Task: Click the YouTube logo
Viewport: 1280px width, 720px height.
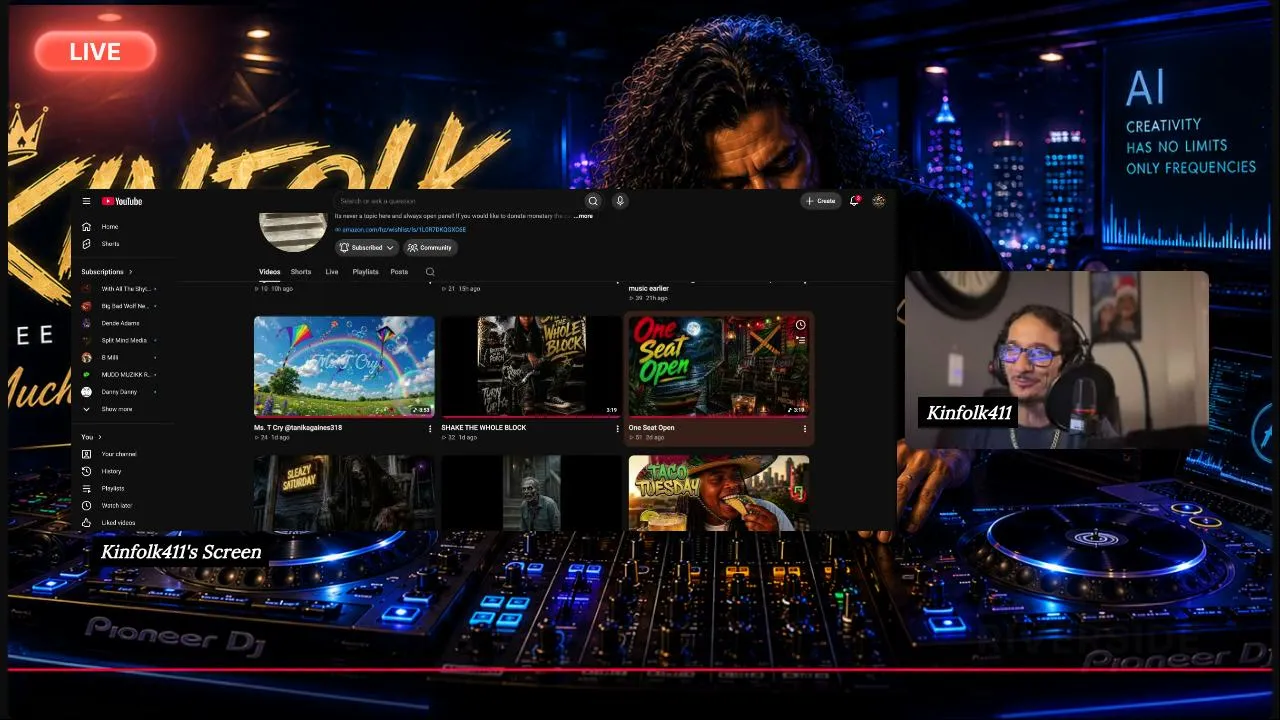Action: coord(122,201)
